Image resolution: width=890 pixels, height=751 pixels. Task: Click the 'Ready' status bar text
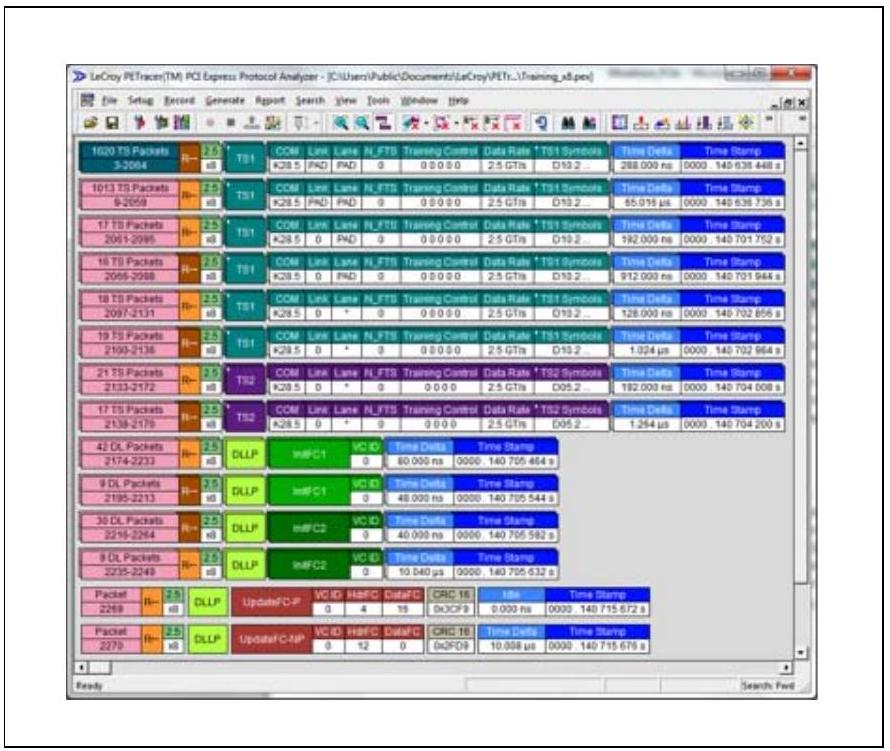pos(89,685)
